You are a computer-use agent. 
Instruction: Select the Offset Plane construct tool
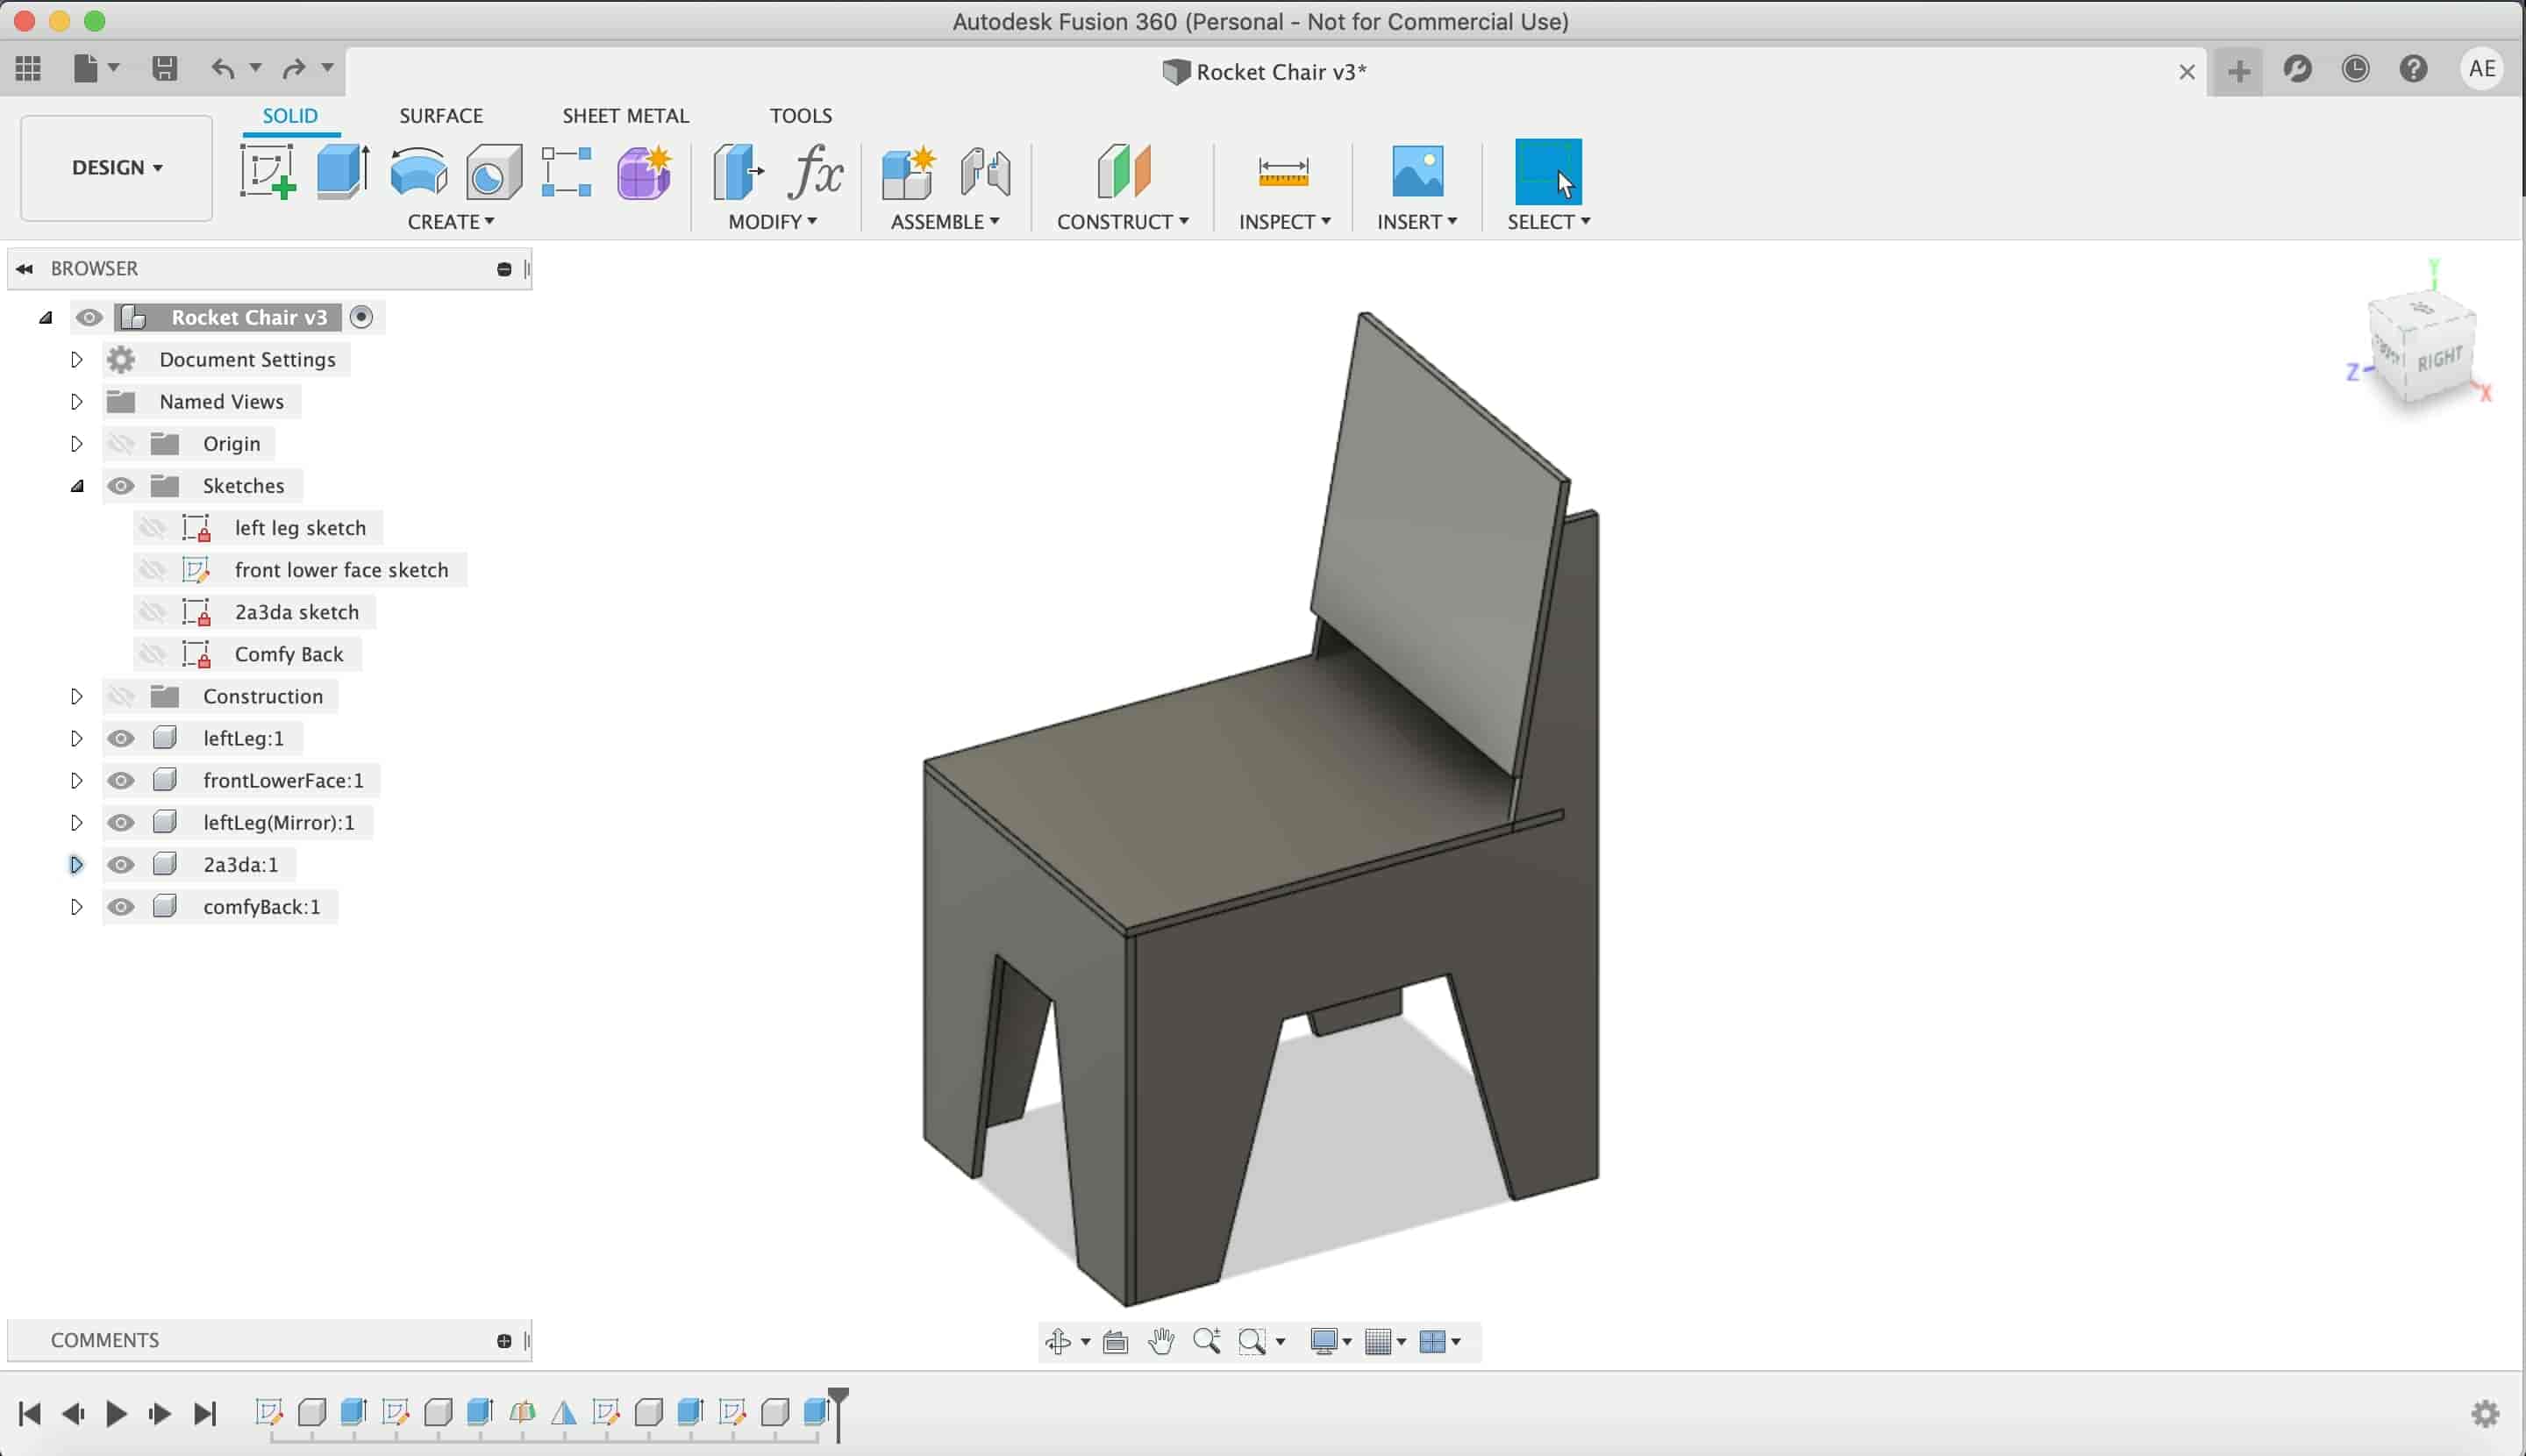pyautogui.click(x=1124, y=172)
